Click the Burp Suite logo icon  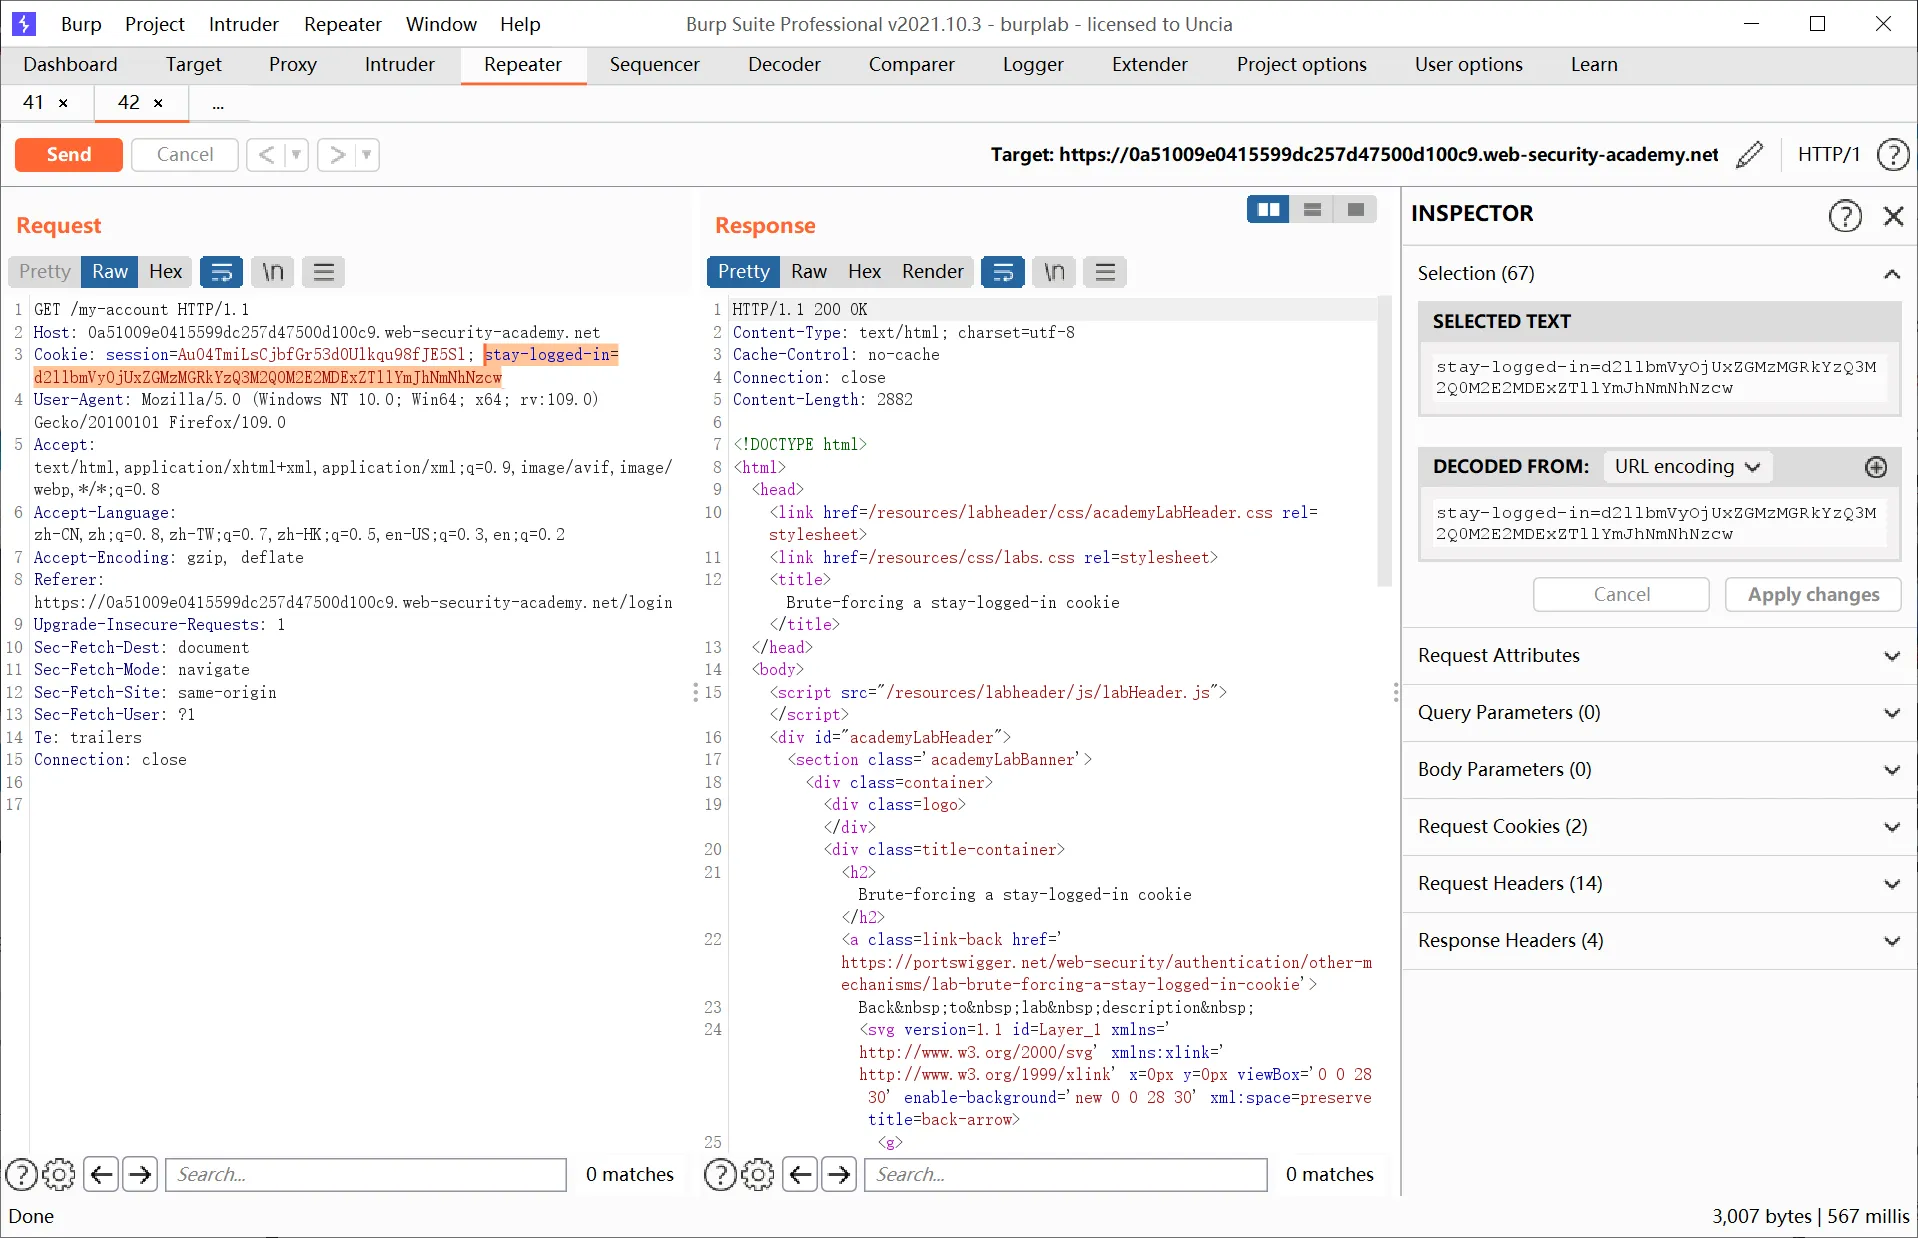(x=23, y=24)
